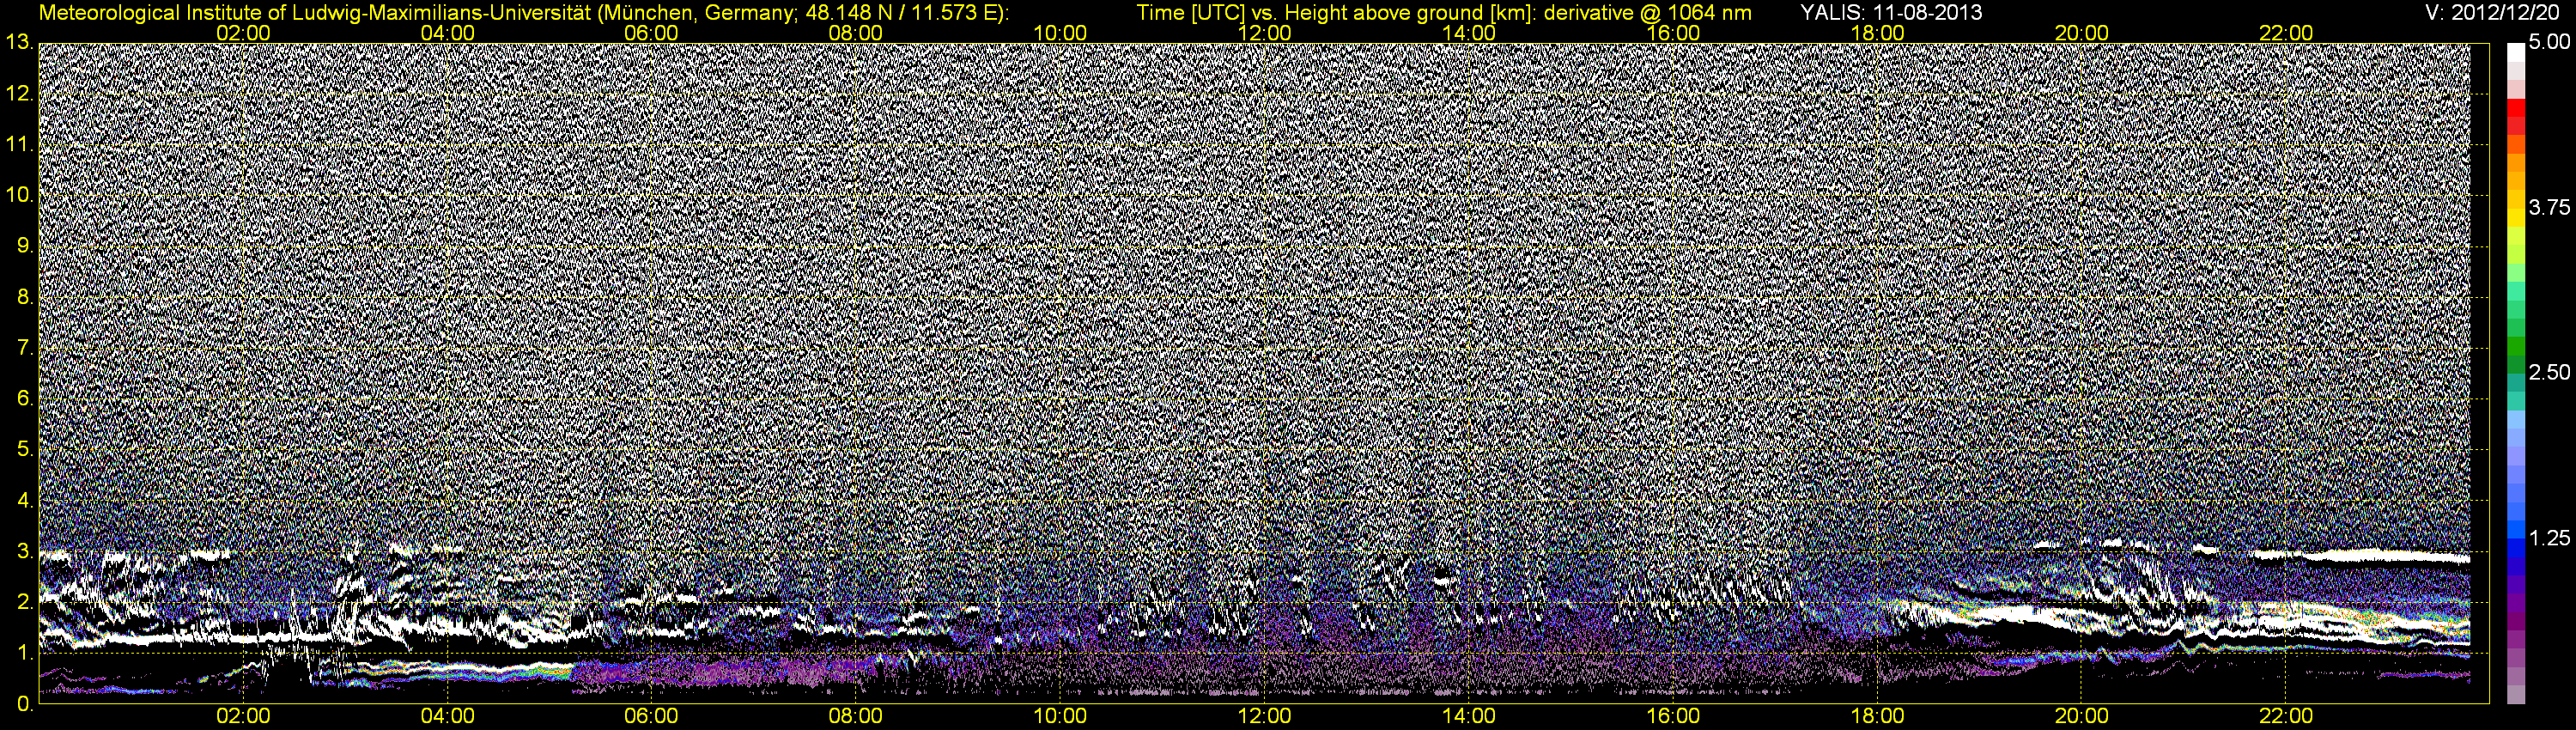Screen dimensions: 2576x730
Task: Click the 8 km height axis label
Action: tap(24, 297)
